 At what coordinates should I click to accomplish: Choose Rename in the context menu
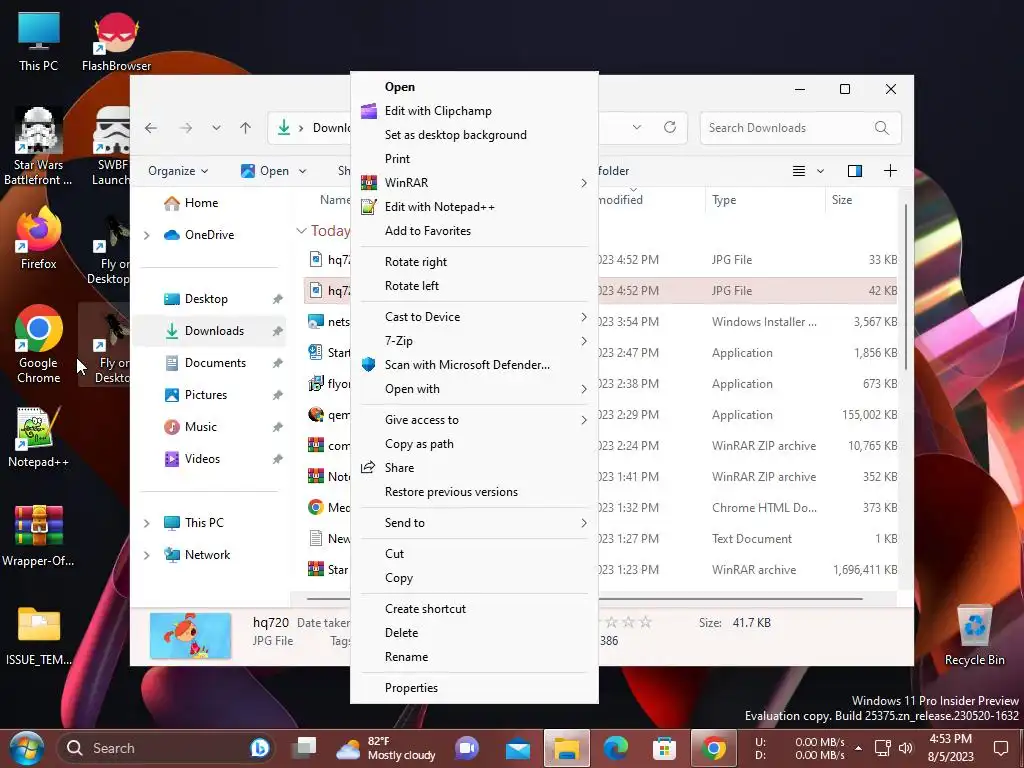click(x=475, y=657)
